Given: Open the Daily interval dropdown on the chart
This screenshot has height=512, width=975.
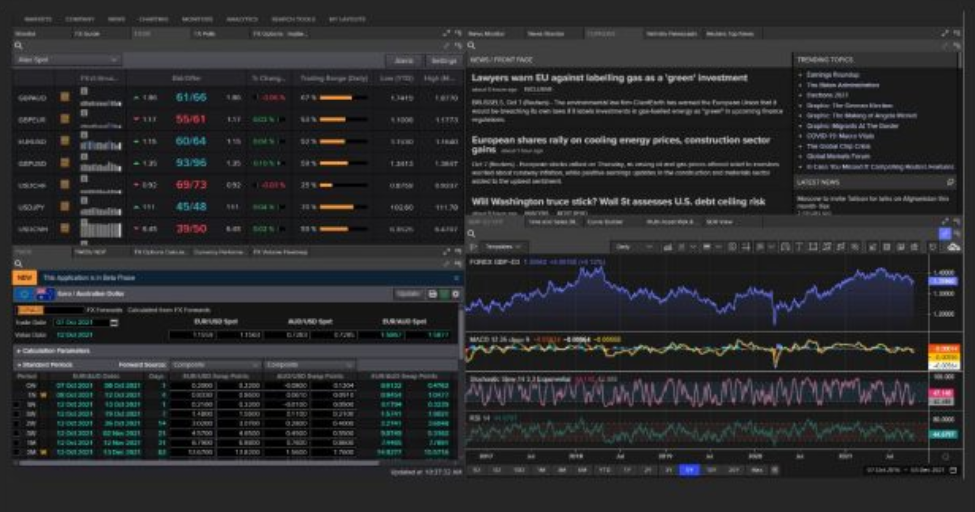Looking at the screenshot, I should tap(634, 246).
